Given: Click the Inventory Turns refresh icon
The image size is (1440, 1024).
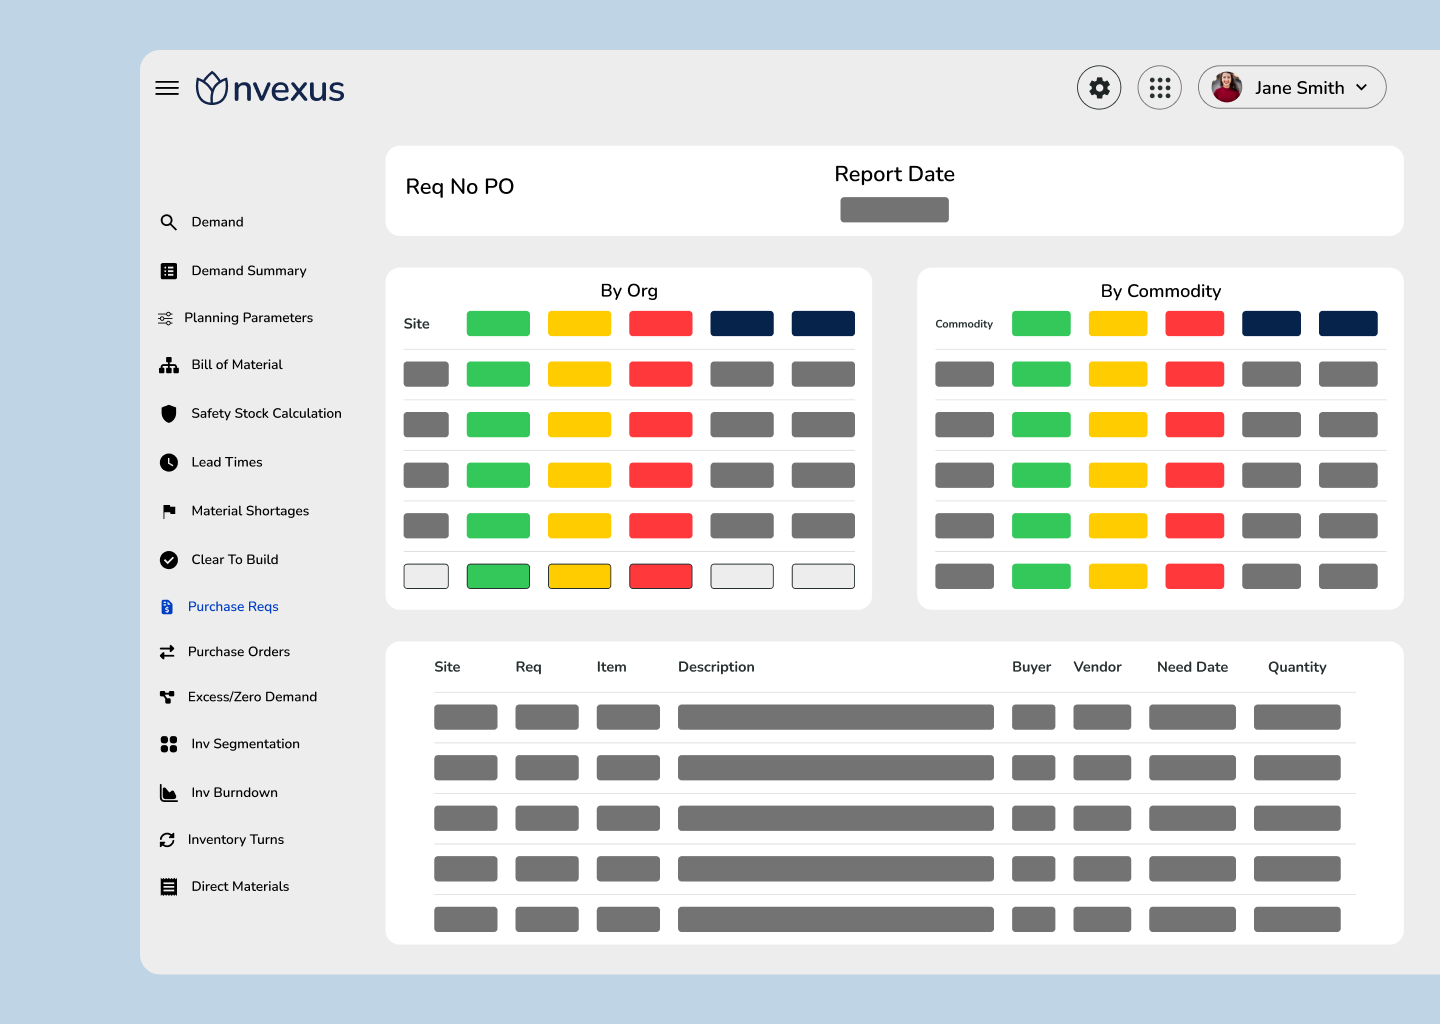Looking at the screenshot, I should (167, 840).
